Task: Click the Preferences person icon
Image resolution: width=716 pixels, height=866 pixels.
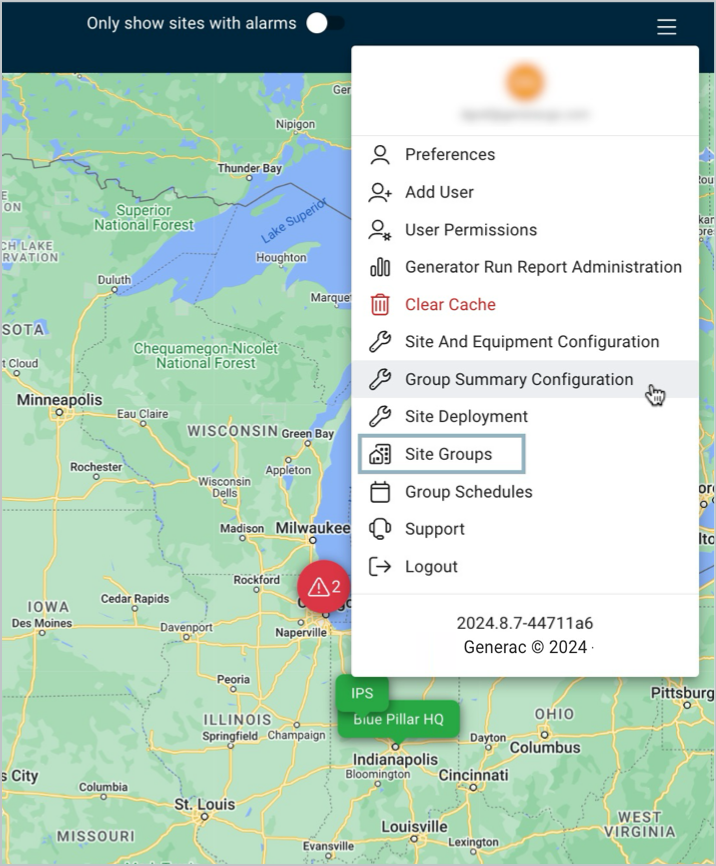Action: pyautogui.click(x=380, y=155)
